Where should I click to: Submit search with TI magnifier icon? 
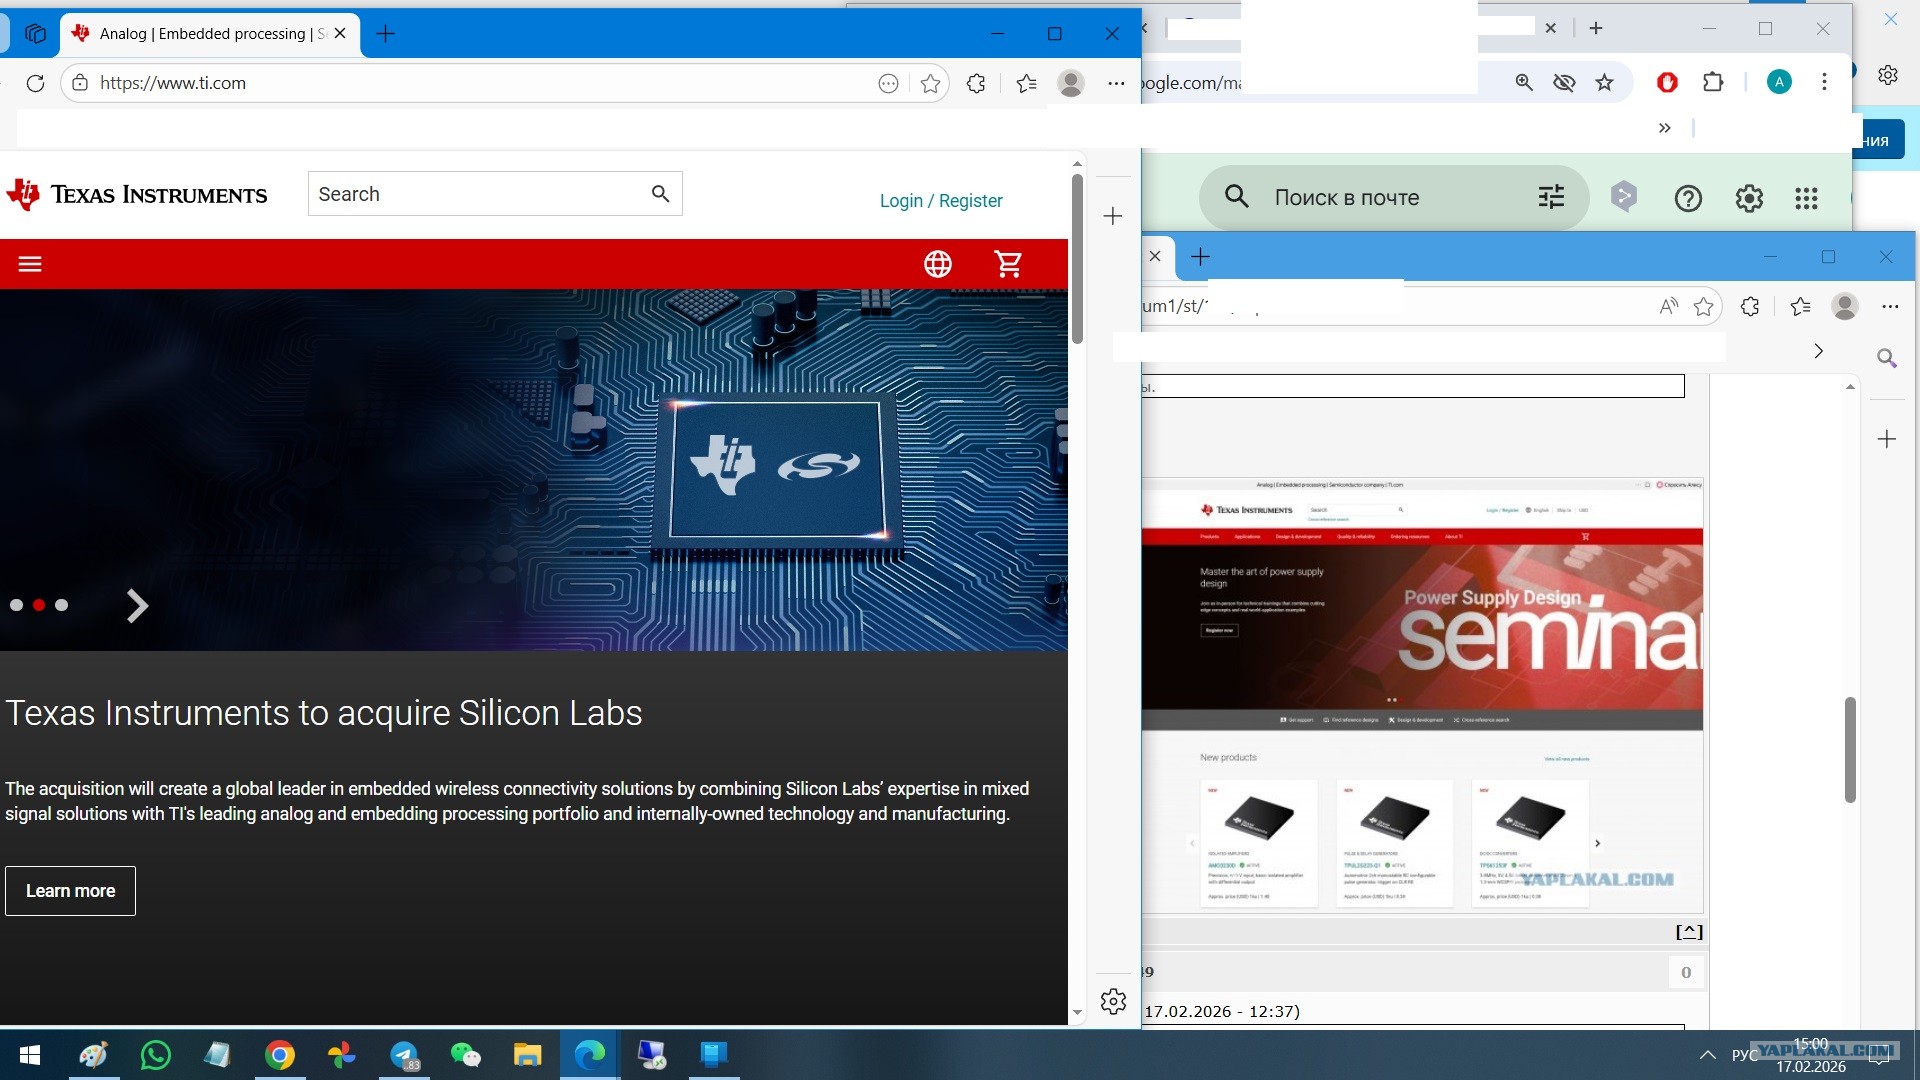point(660,193)
